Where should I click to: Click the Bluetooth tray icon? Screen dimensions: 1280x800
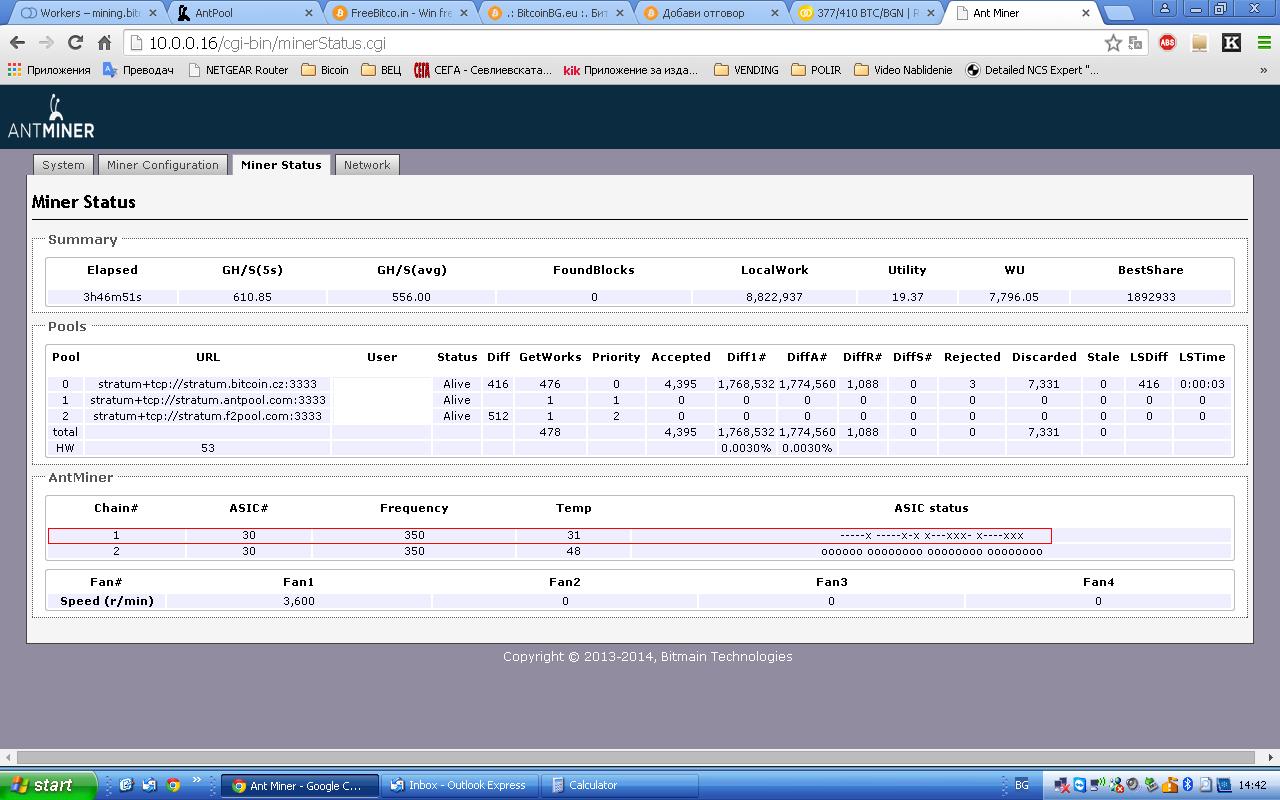pyautogui.click(x=1187, y=785)
